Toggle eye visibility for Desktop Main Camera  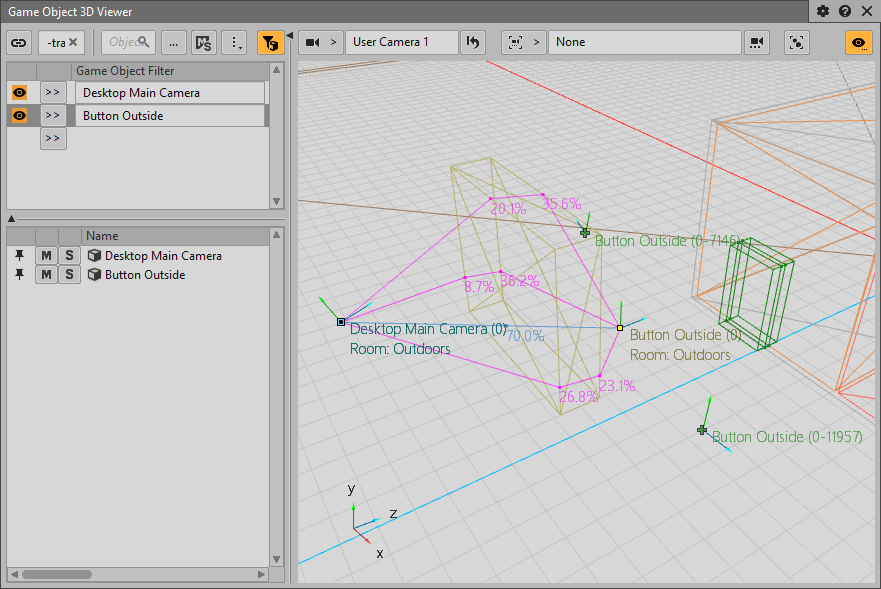19,93
